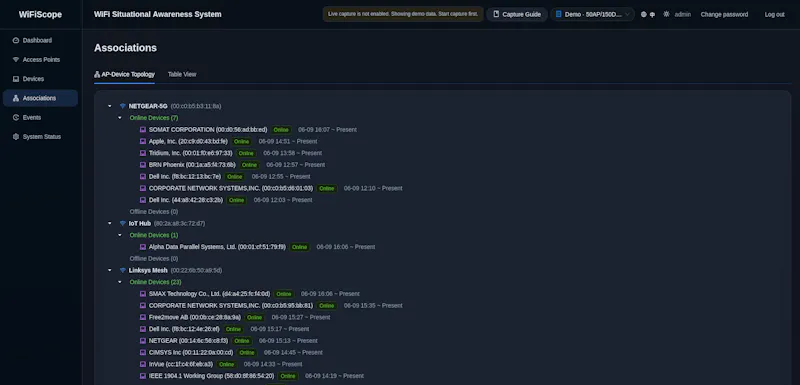Click IoT Hub MAC address 80:2a:a8:3c:72:d7
The image size is (800, 385).
180,223
